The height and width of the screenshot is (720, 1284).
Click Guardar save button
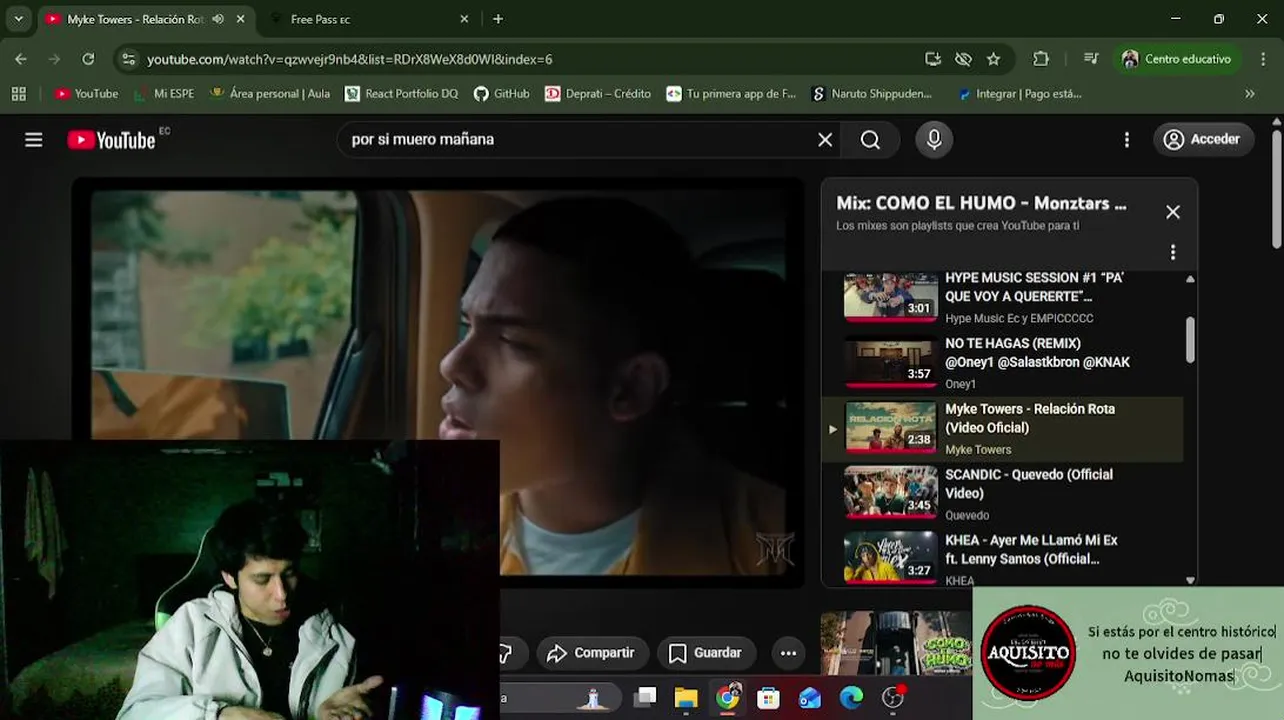click(x=705, y=653)
